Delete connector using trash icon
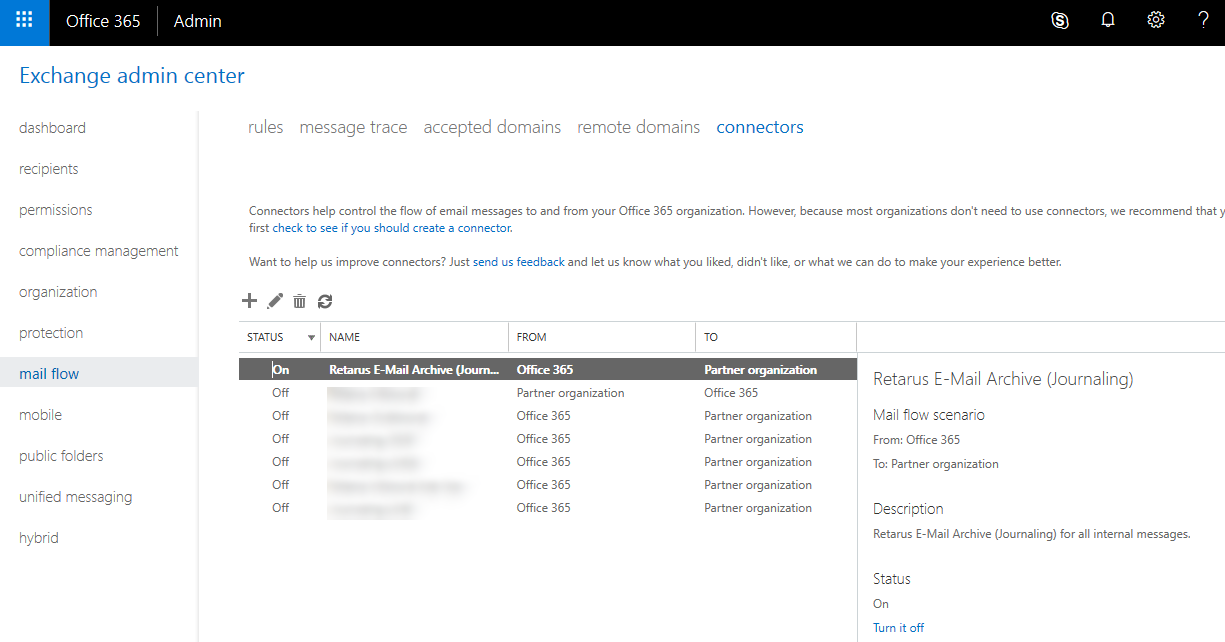 [299, 301]
